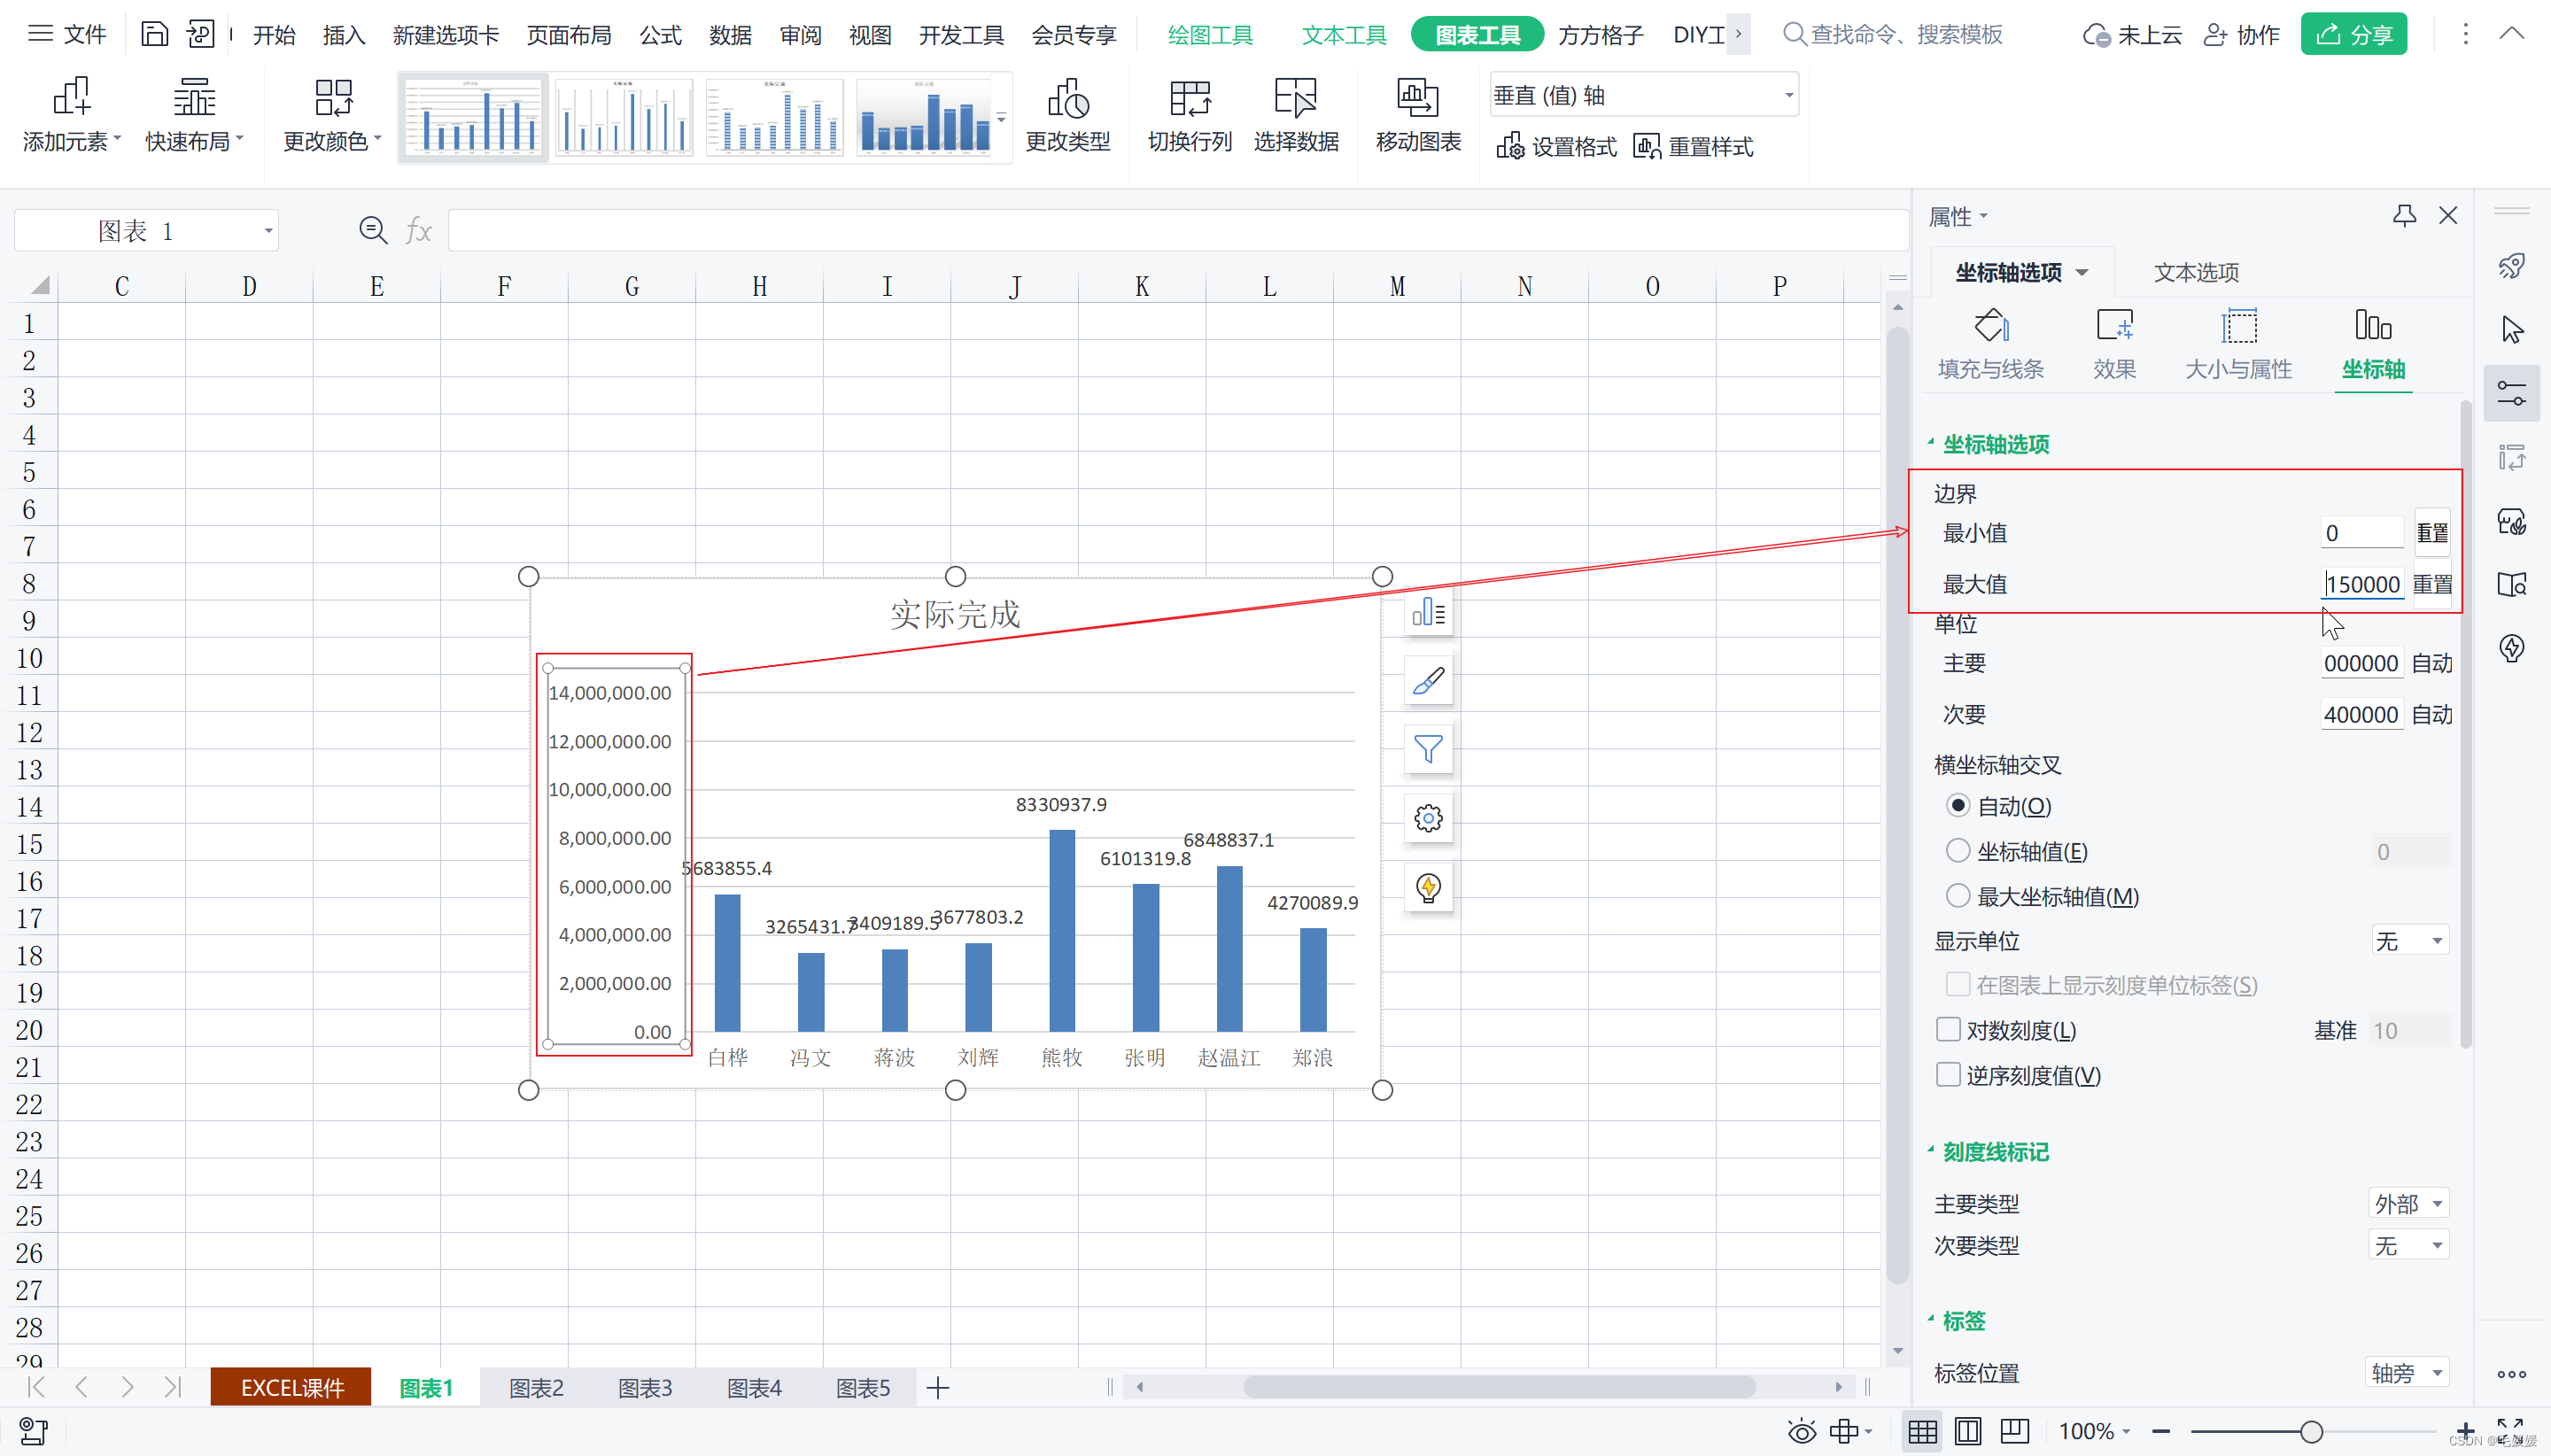Click the 切换行列 switch row/column icon
Screen dimensions: 2551x1456
point(1189,98)
